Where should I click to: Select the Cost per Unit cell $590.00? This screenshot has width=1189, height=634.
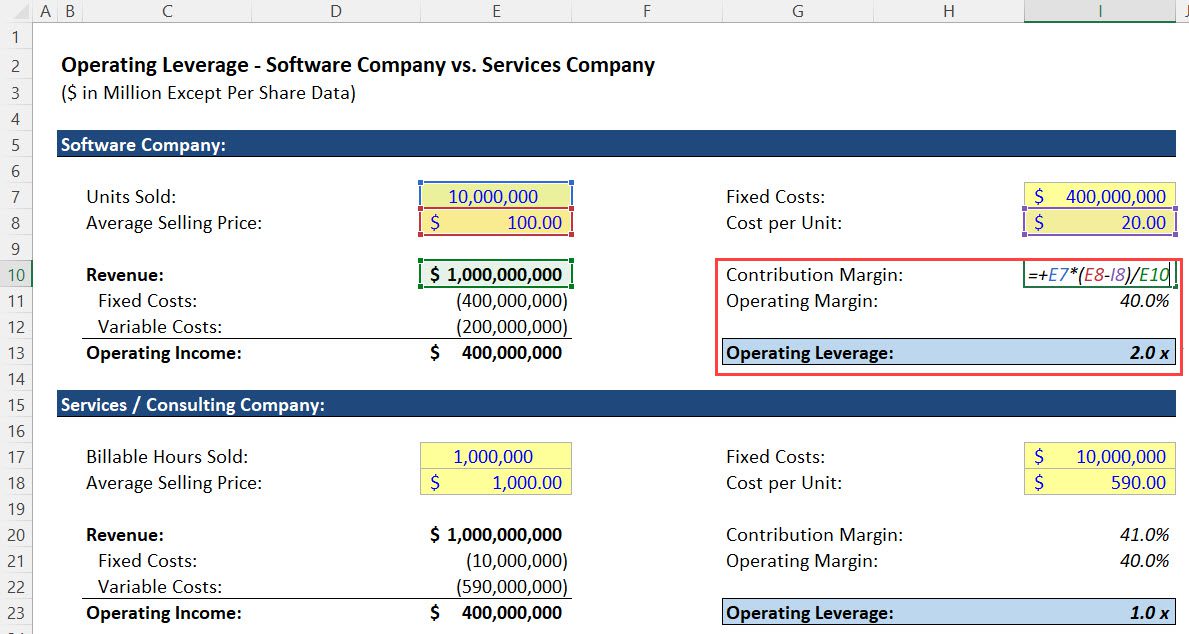pyautogui.click(x=1100, y=482)
